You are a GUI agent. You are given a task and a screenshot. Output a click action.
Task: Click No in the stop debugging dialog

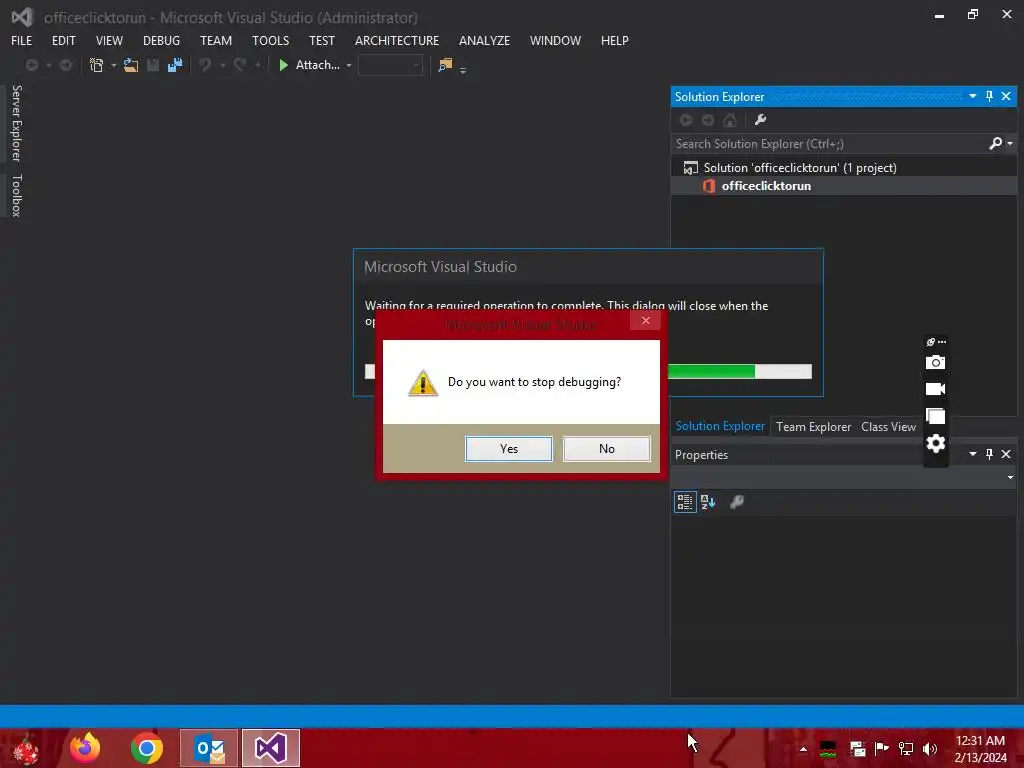tap(607, 449)
